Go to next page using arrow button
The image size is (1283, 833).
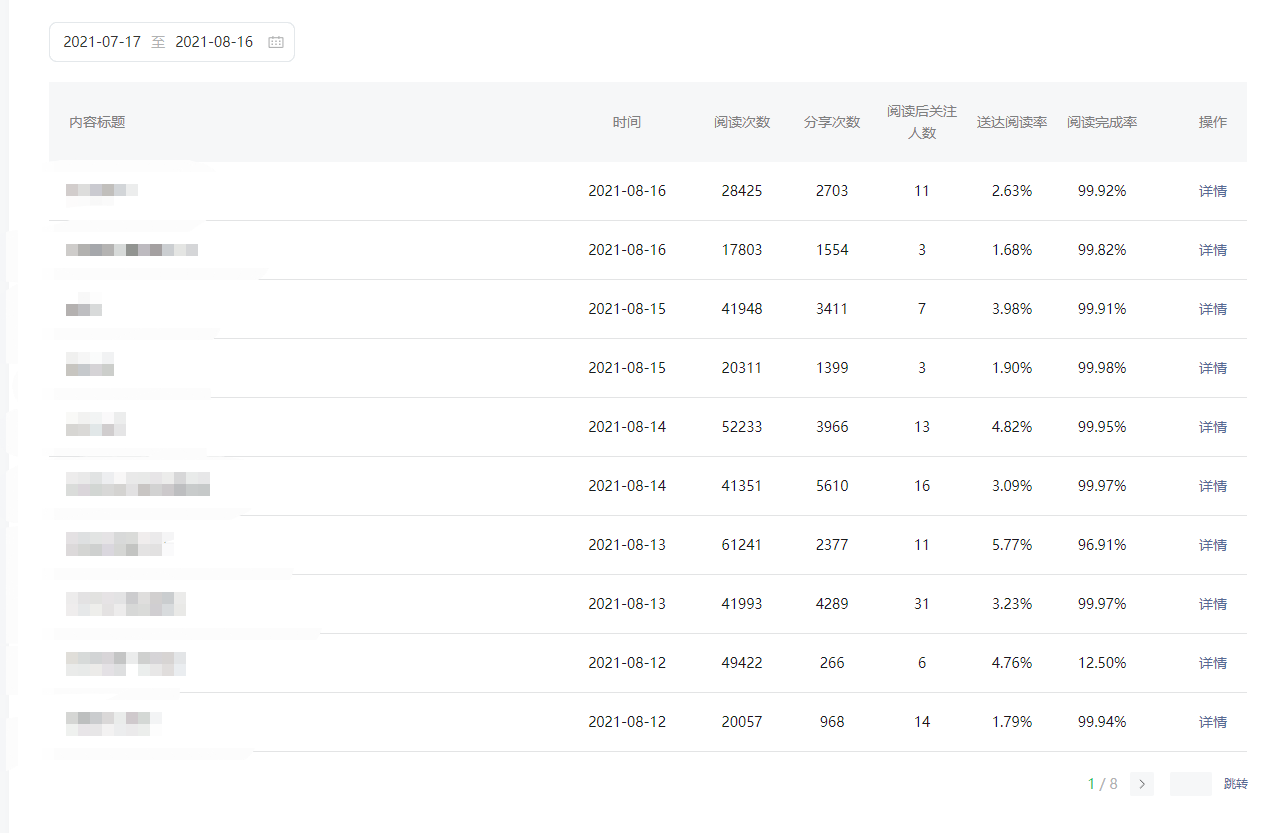1141,784
